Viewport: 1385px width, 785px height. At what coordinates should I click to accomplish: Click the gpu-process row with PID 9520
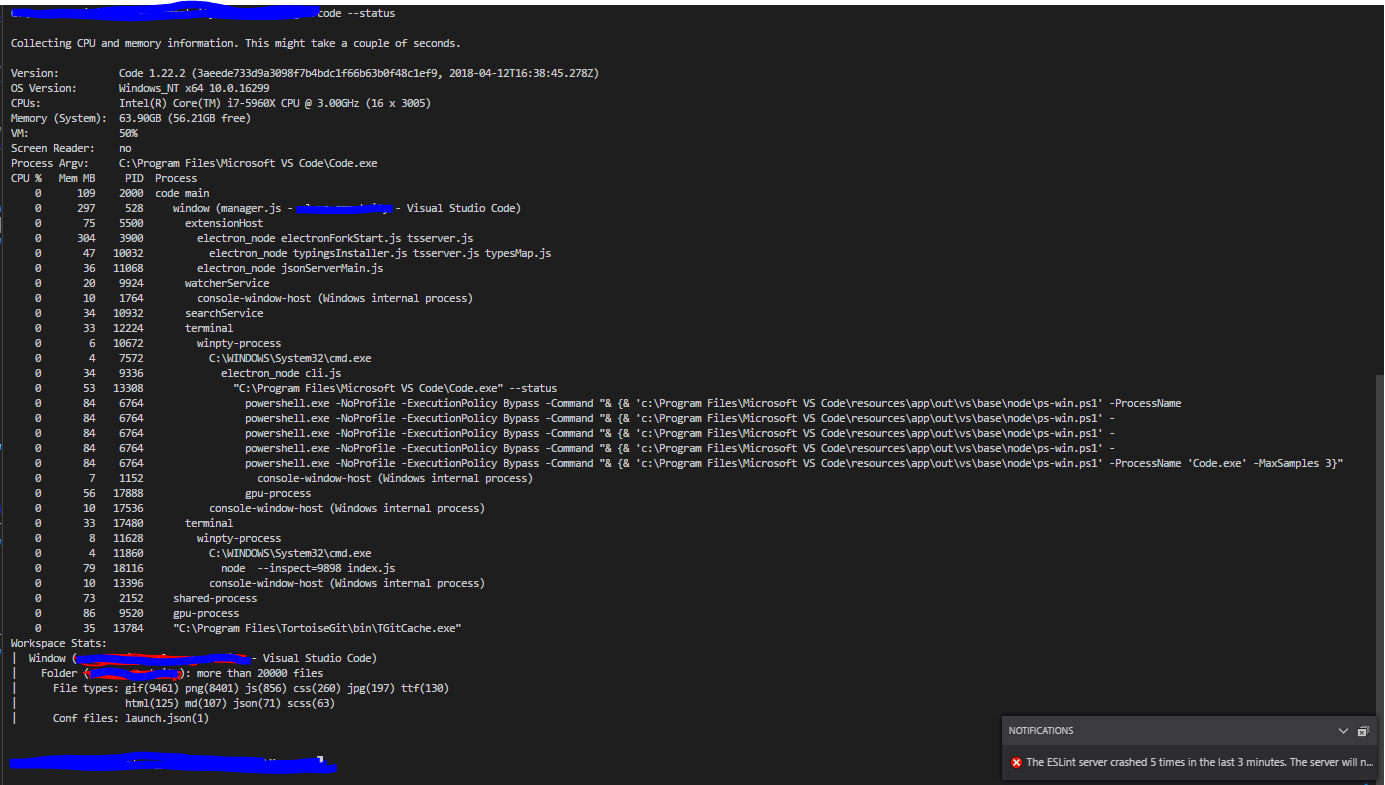pos(137,614)
